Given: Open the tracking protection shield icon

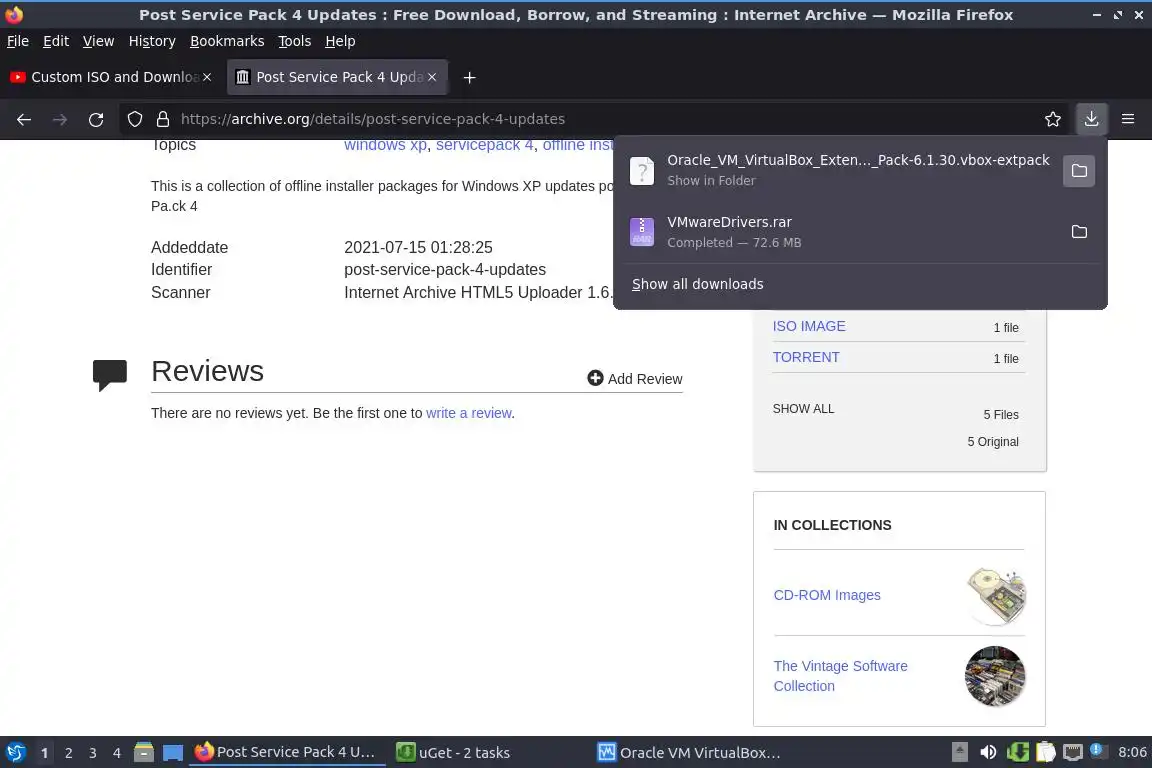Looking at the screenshot, I should (x=134, y=119).
